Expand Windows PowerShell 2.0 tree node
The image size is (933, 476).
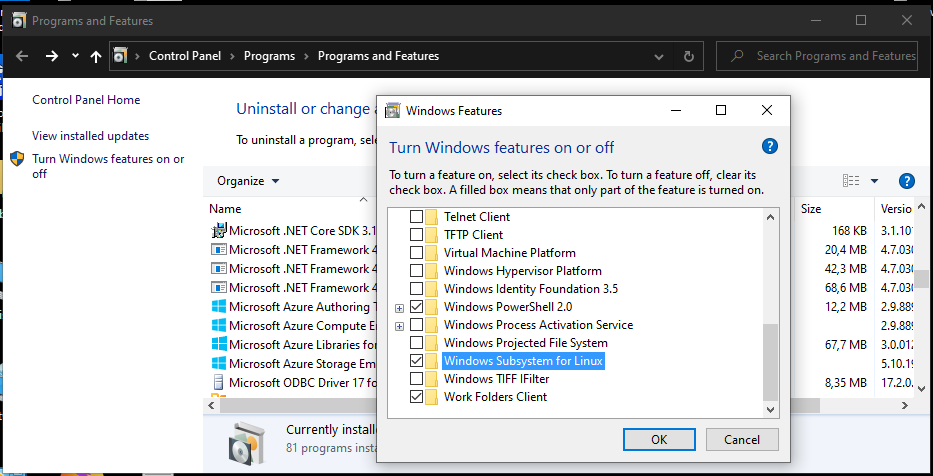399,308
